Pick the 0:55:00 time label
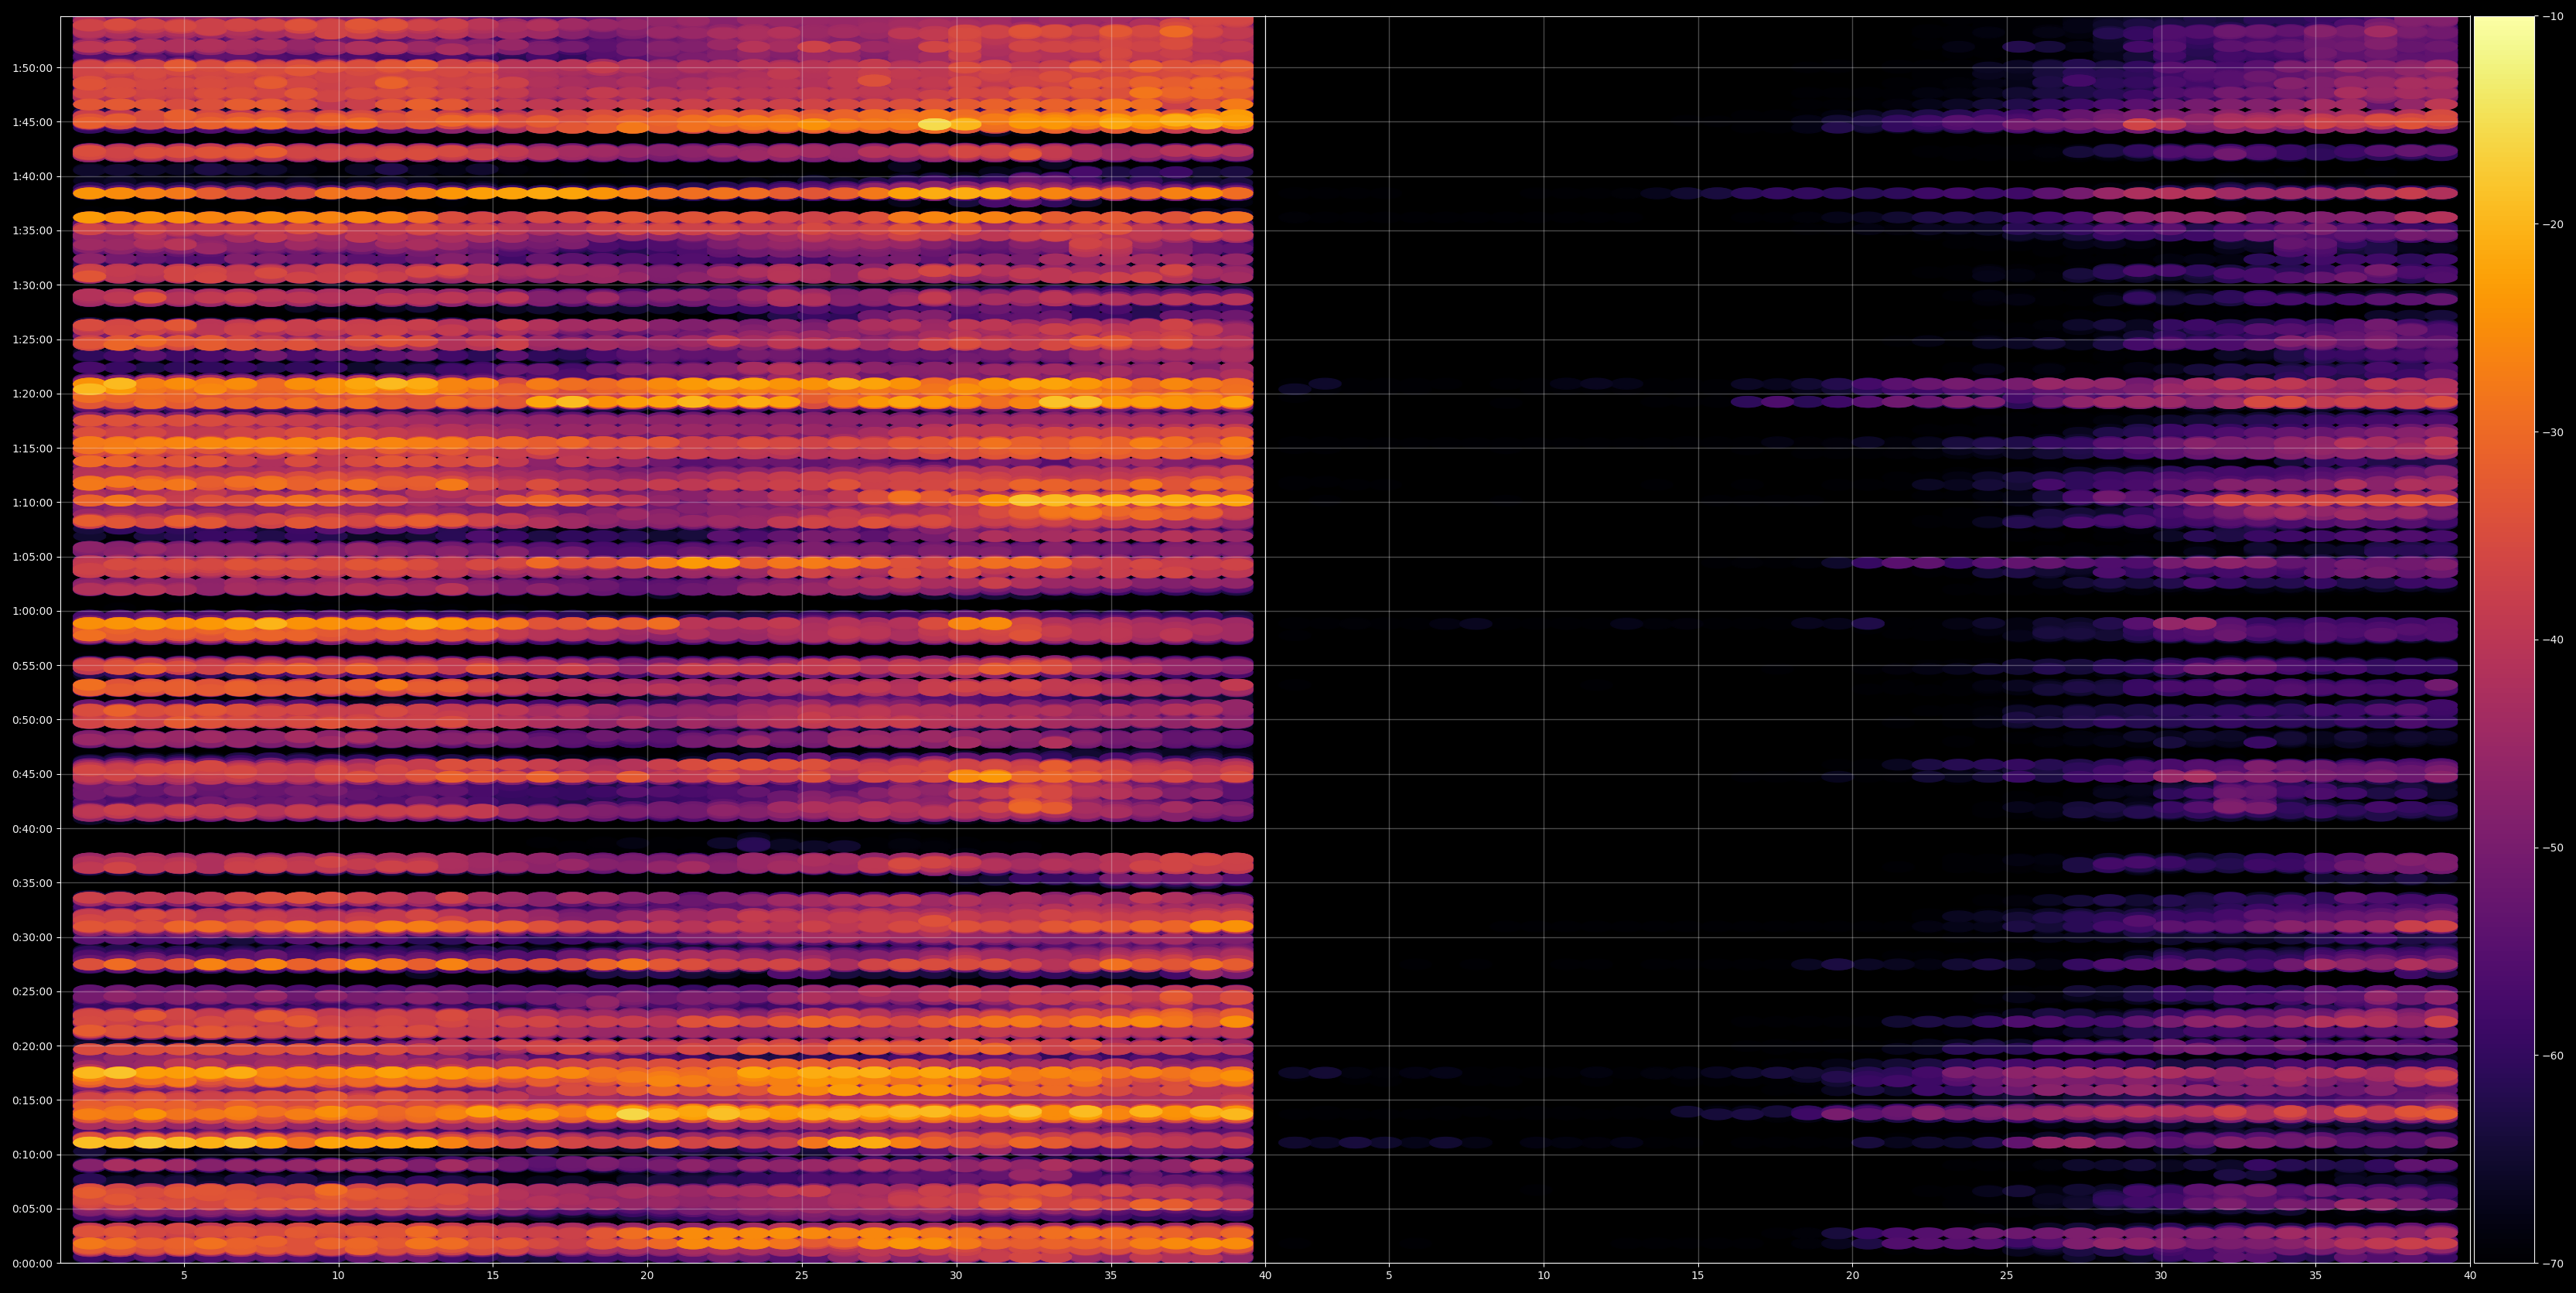2576x1293 pixels. (32, 665)
